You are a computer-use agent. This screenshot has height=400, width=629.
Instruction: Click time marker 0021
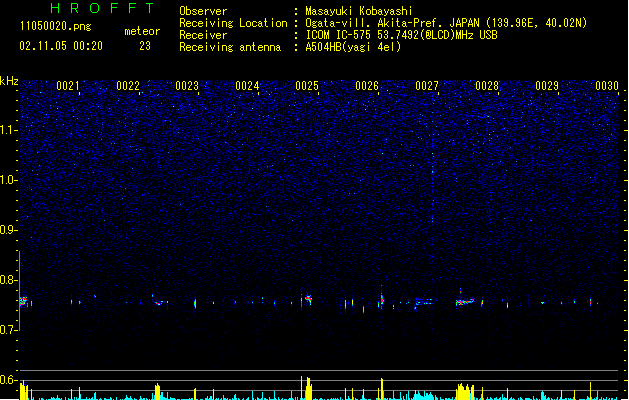pyautogui.click(x=67, y=86)
